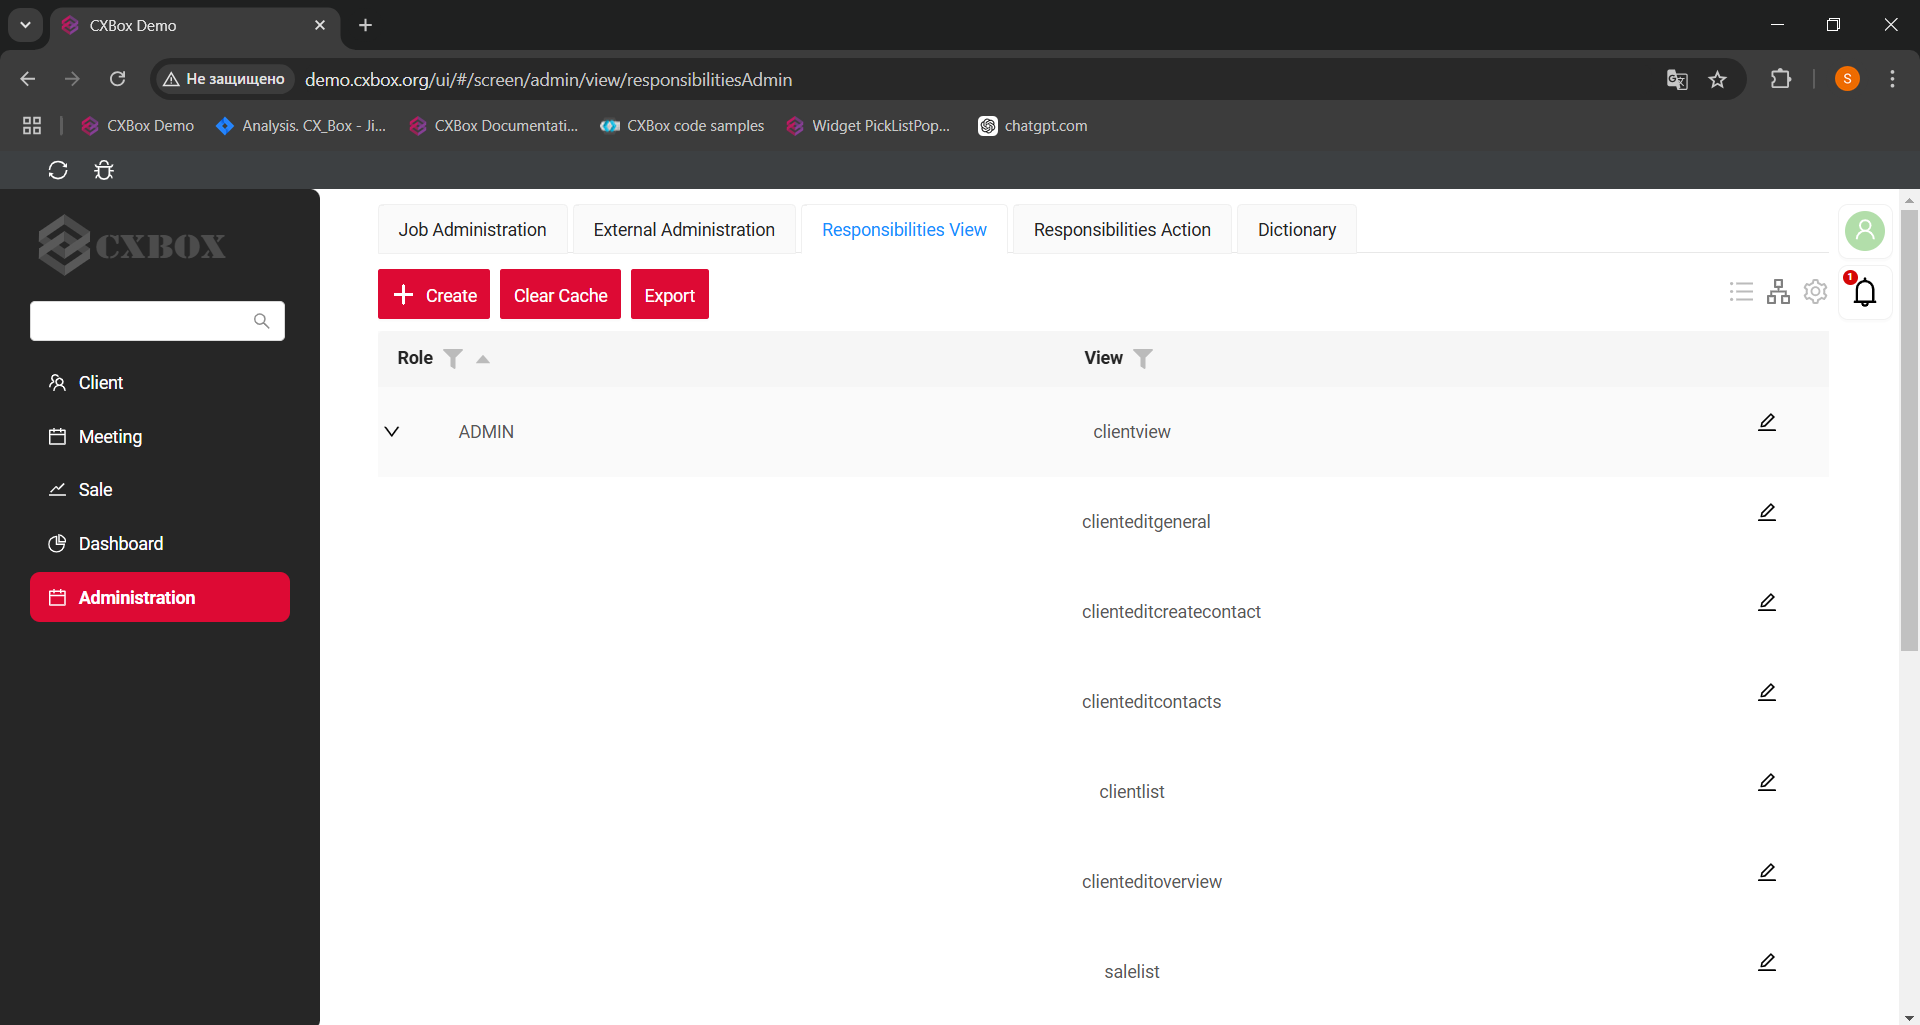Click the Role column header
Screen dimensions: 1920x1025
[x=415, y=358]
